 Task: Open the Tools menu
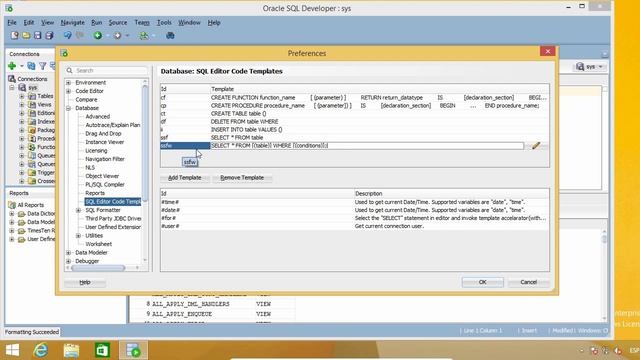(x=164, y=22)
